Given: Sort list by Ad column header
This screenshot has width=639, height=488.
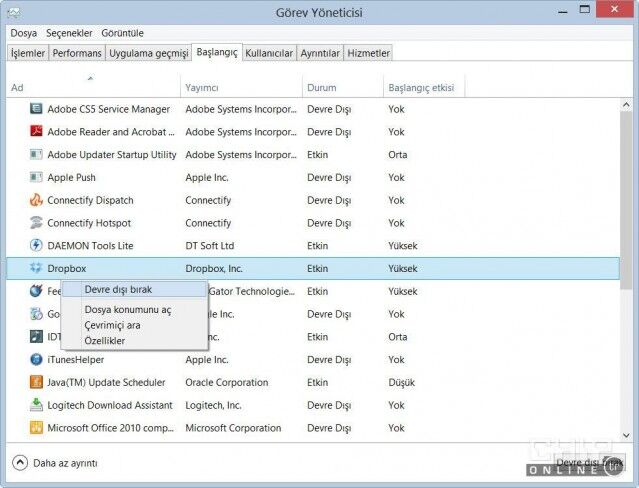Looking at the screenshot, I should coord(17,88).
